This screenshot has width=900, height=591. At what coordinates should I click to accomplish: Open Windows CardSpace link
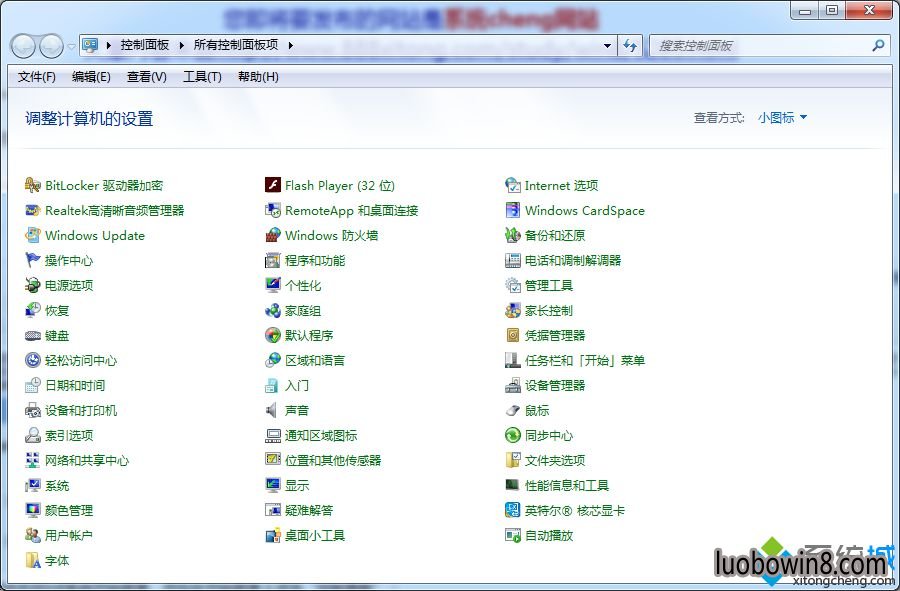click(x=584, y=211)
